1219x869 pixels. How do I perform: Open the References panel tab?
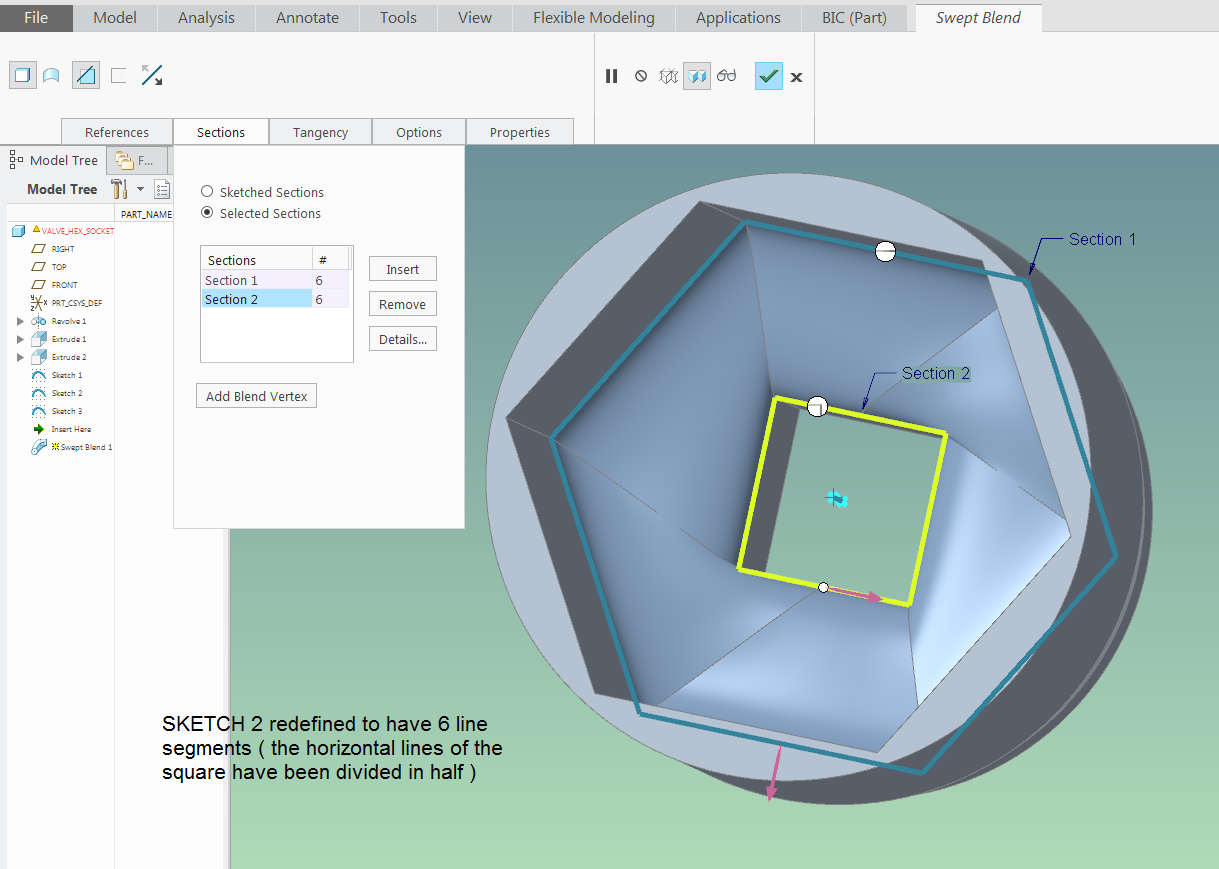pyautogui.click(x=117, y=132)
